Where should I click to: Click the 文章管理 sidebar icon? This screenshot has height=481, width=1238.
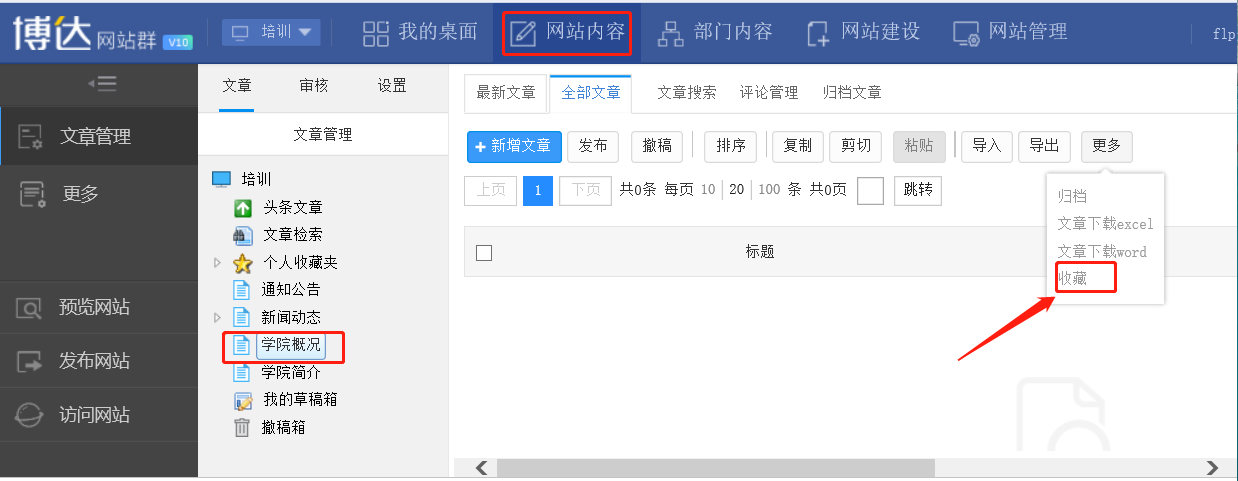point(31,137)
